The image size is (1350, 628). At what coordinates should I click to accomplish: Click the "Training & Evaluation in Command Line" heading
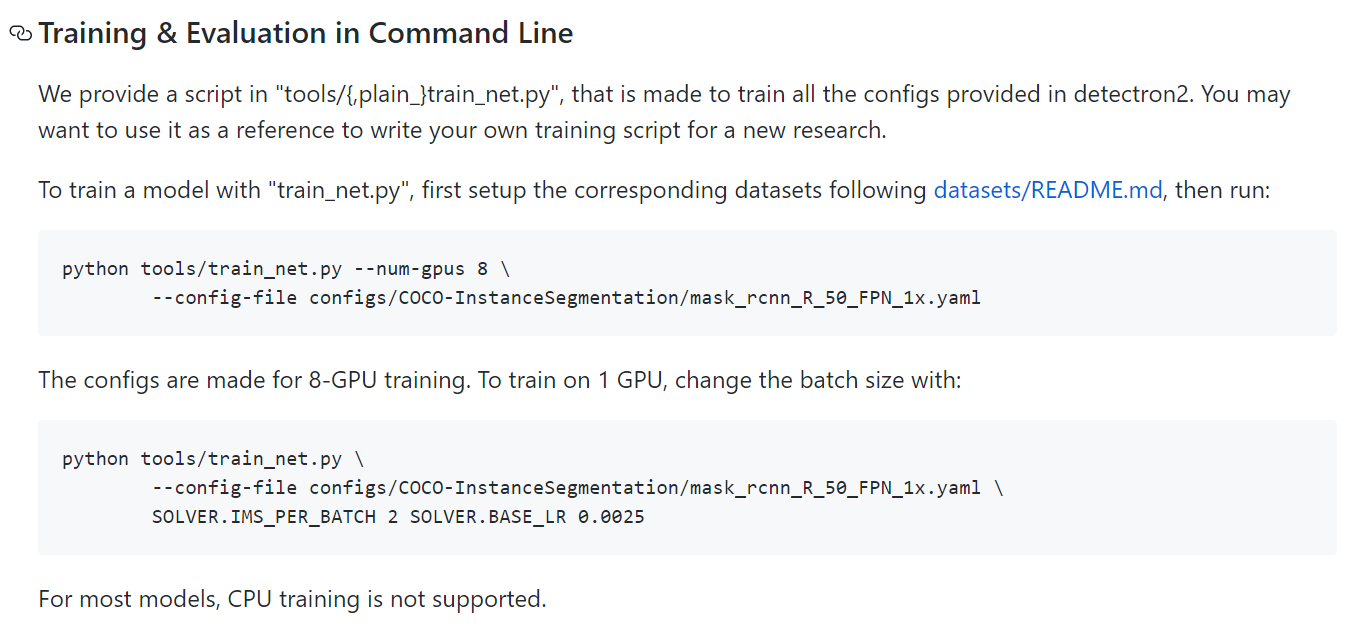[x=305, y=33]
